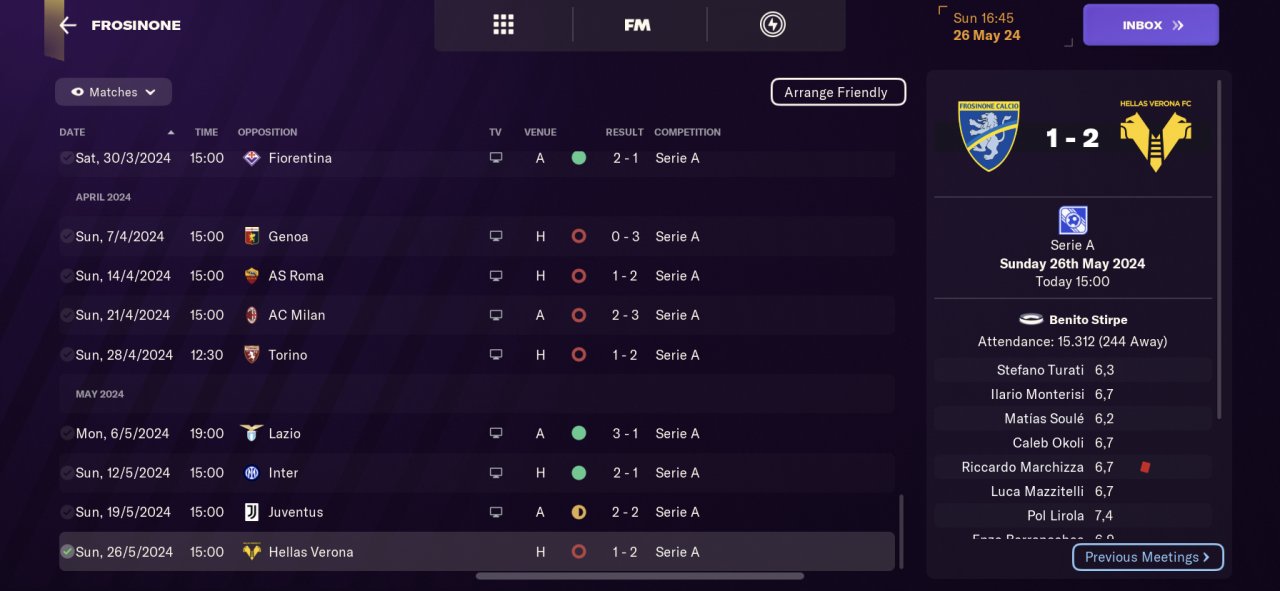Image resolution: width=1280 pixels, height=591 pixels.
Task: Toggle checkmark on Lazio fixture row
Action: click(x=67, y=434)
